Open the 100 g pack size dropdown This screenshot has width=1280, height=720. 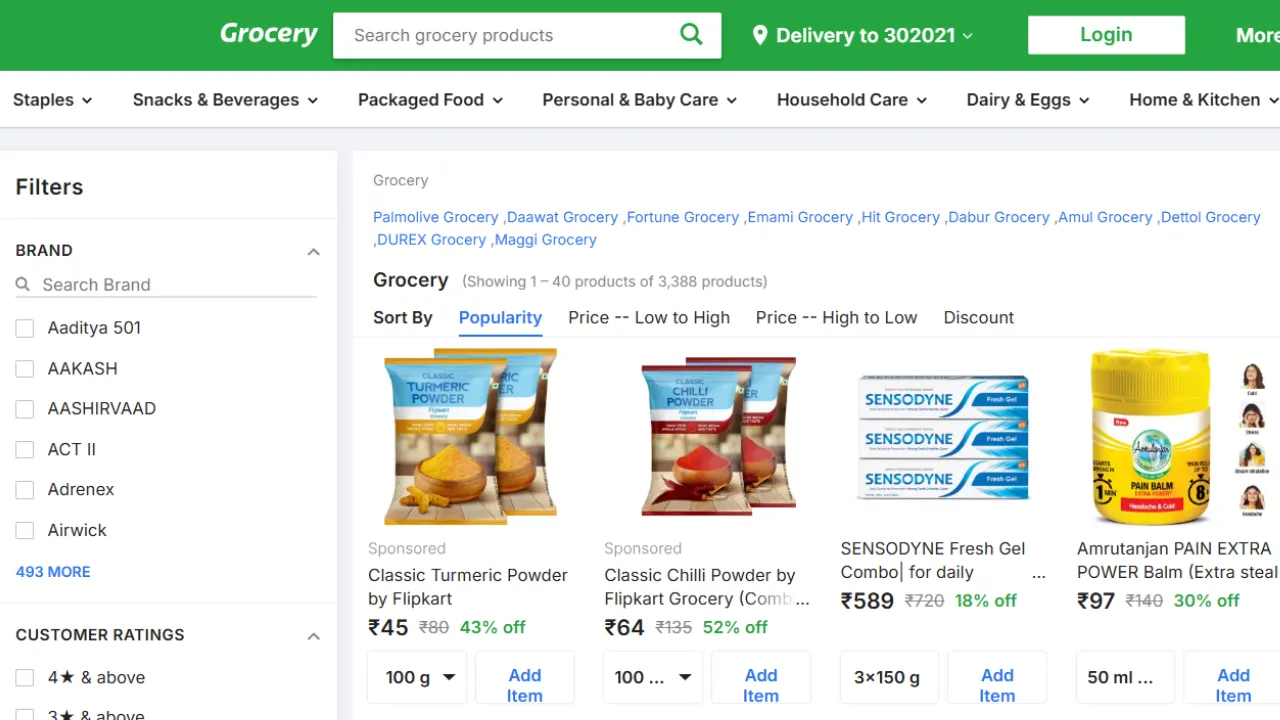click(417, 677)
